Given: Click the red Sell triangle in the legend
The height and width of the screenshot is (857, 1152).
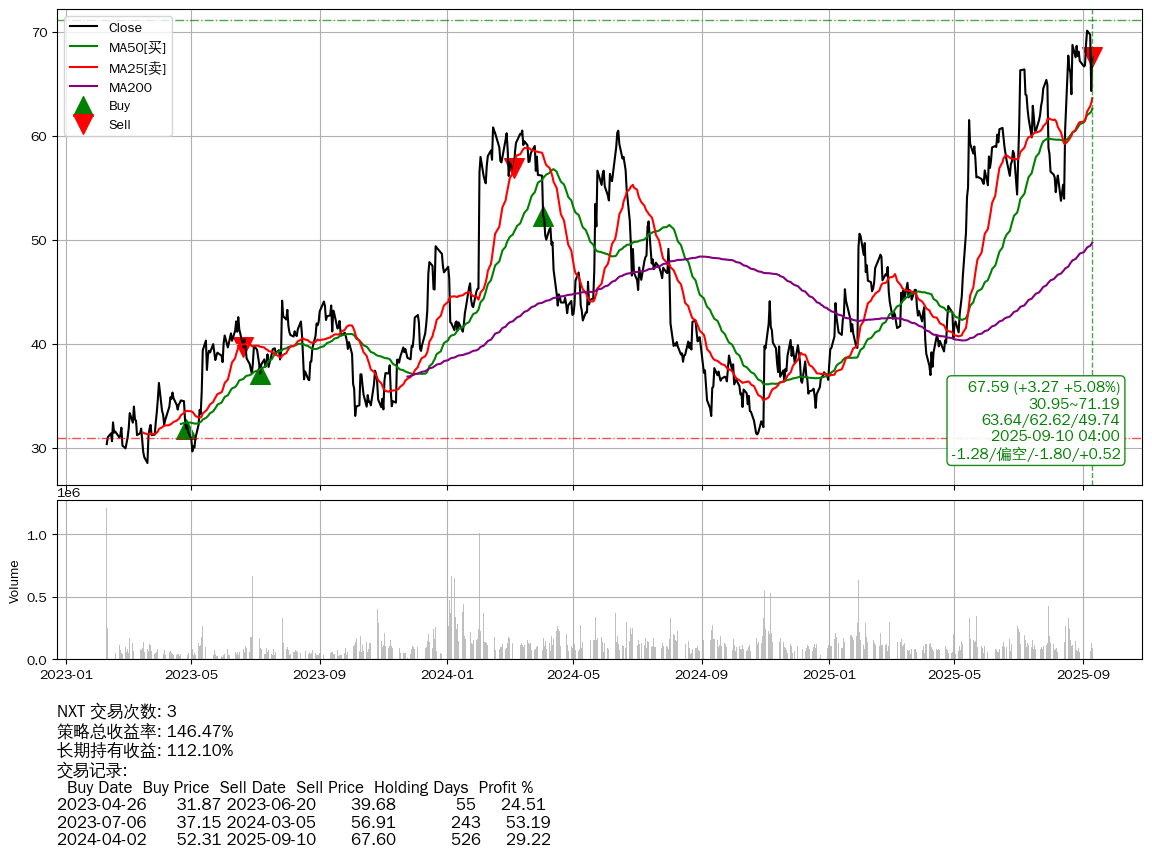Looking at the screenshot, I should (x=84, y=124).
